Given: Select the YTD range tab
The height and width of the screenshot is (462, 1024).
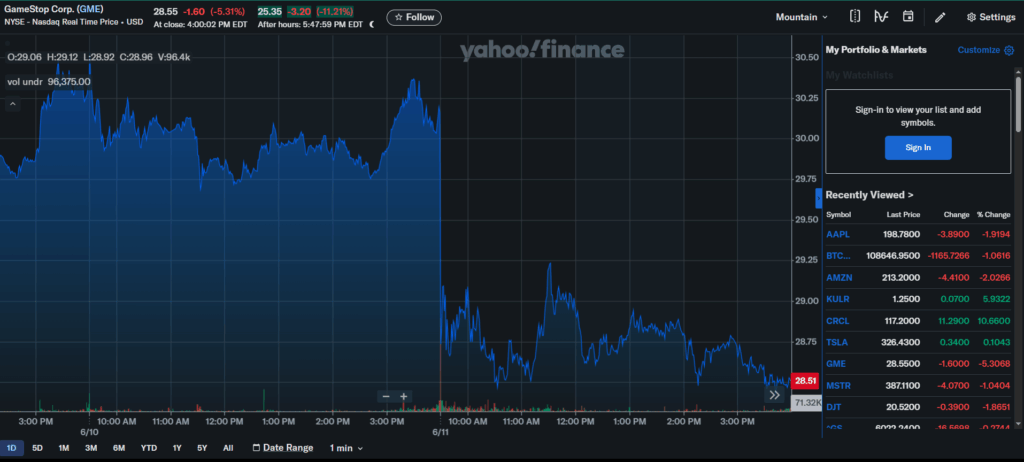Looking at the screenshot, I should point(149,448).
